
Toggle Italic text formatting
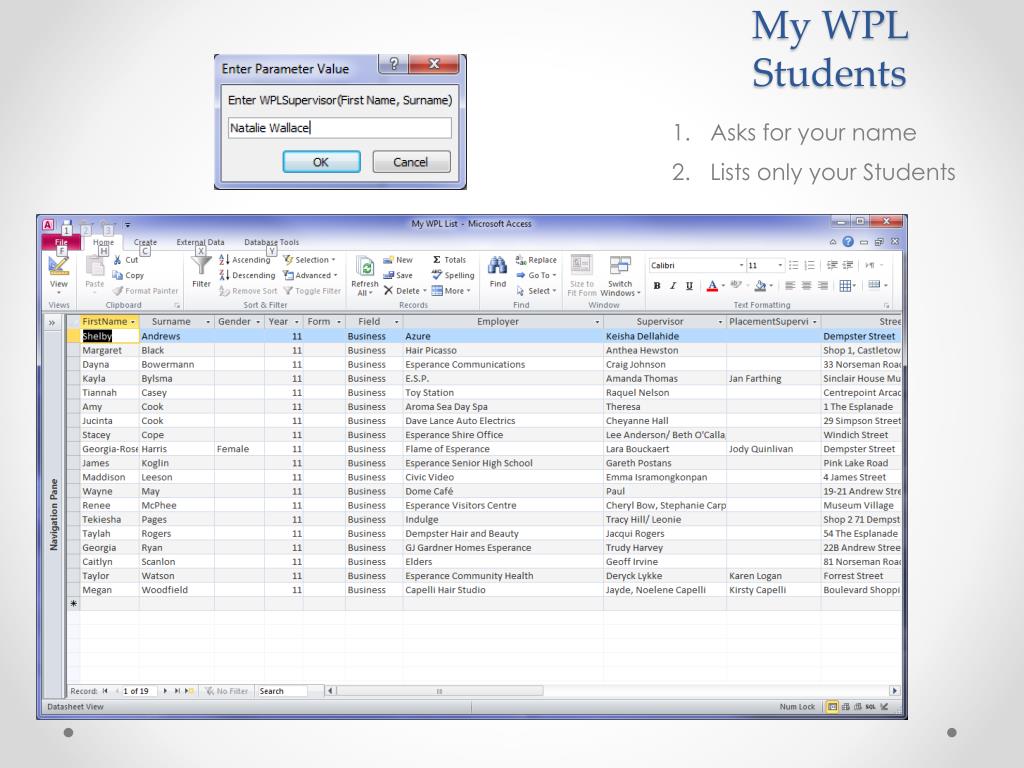(673, 286)
